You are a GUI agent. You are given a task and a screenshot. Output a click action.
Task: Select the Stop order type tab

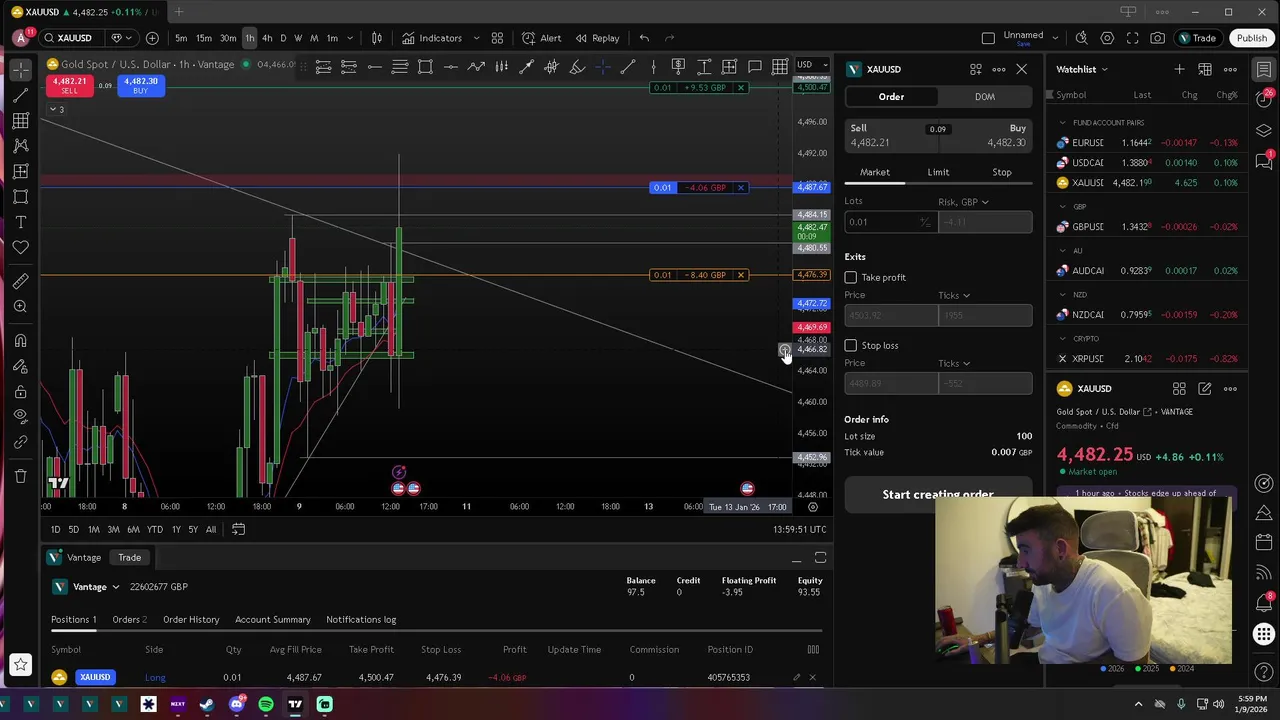(x=1001, y=172)
